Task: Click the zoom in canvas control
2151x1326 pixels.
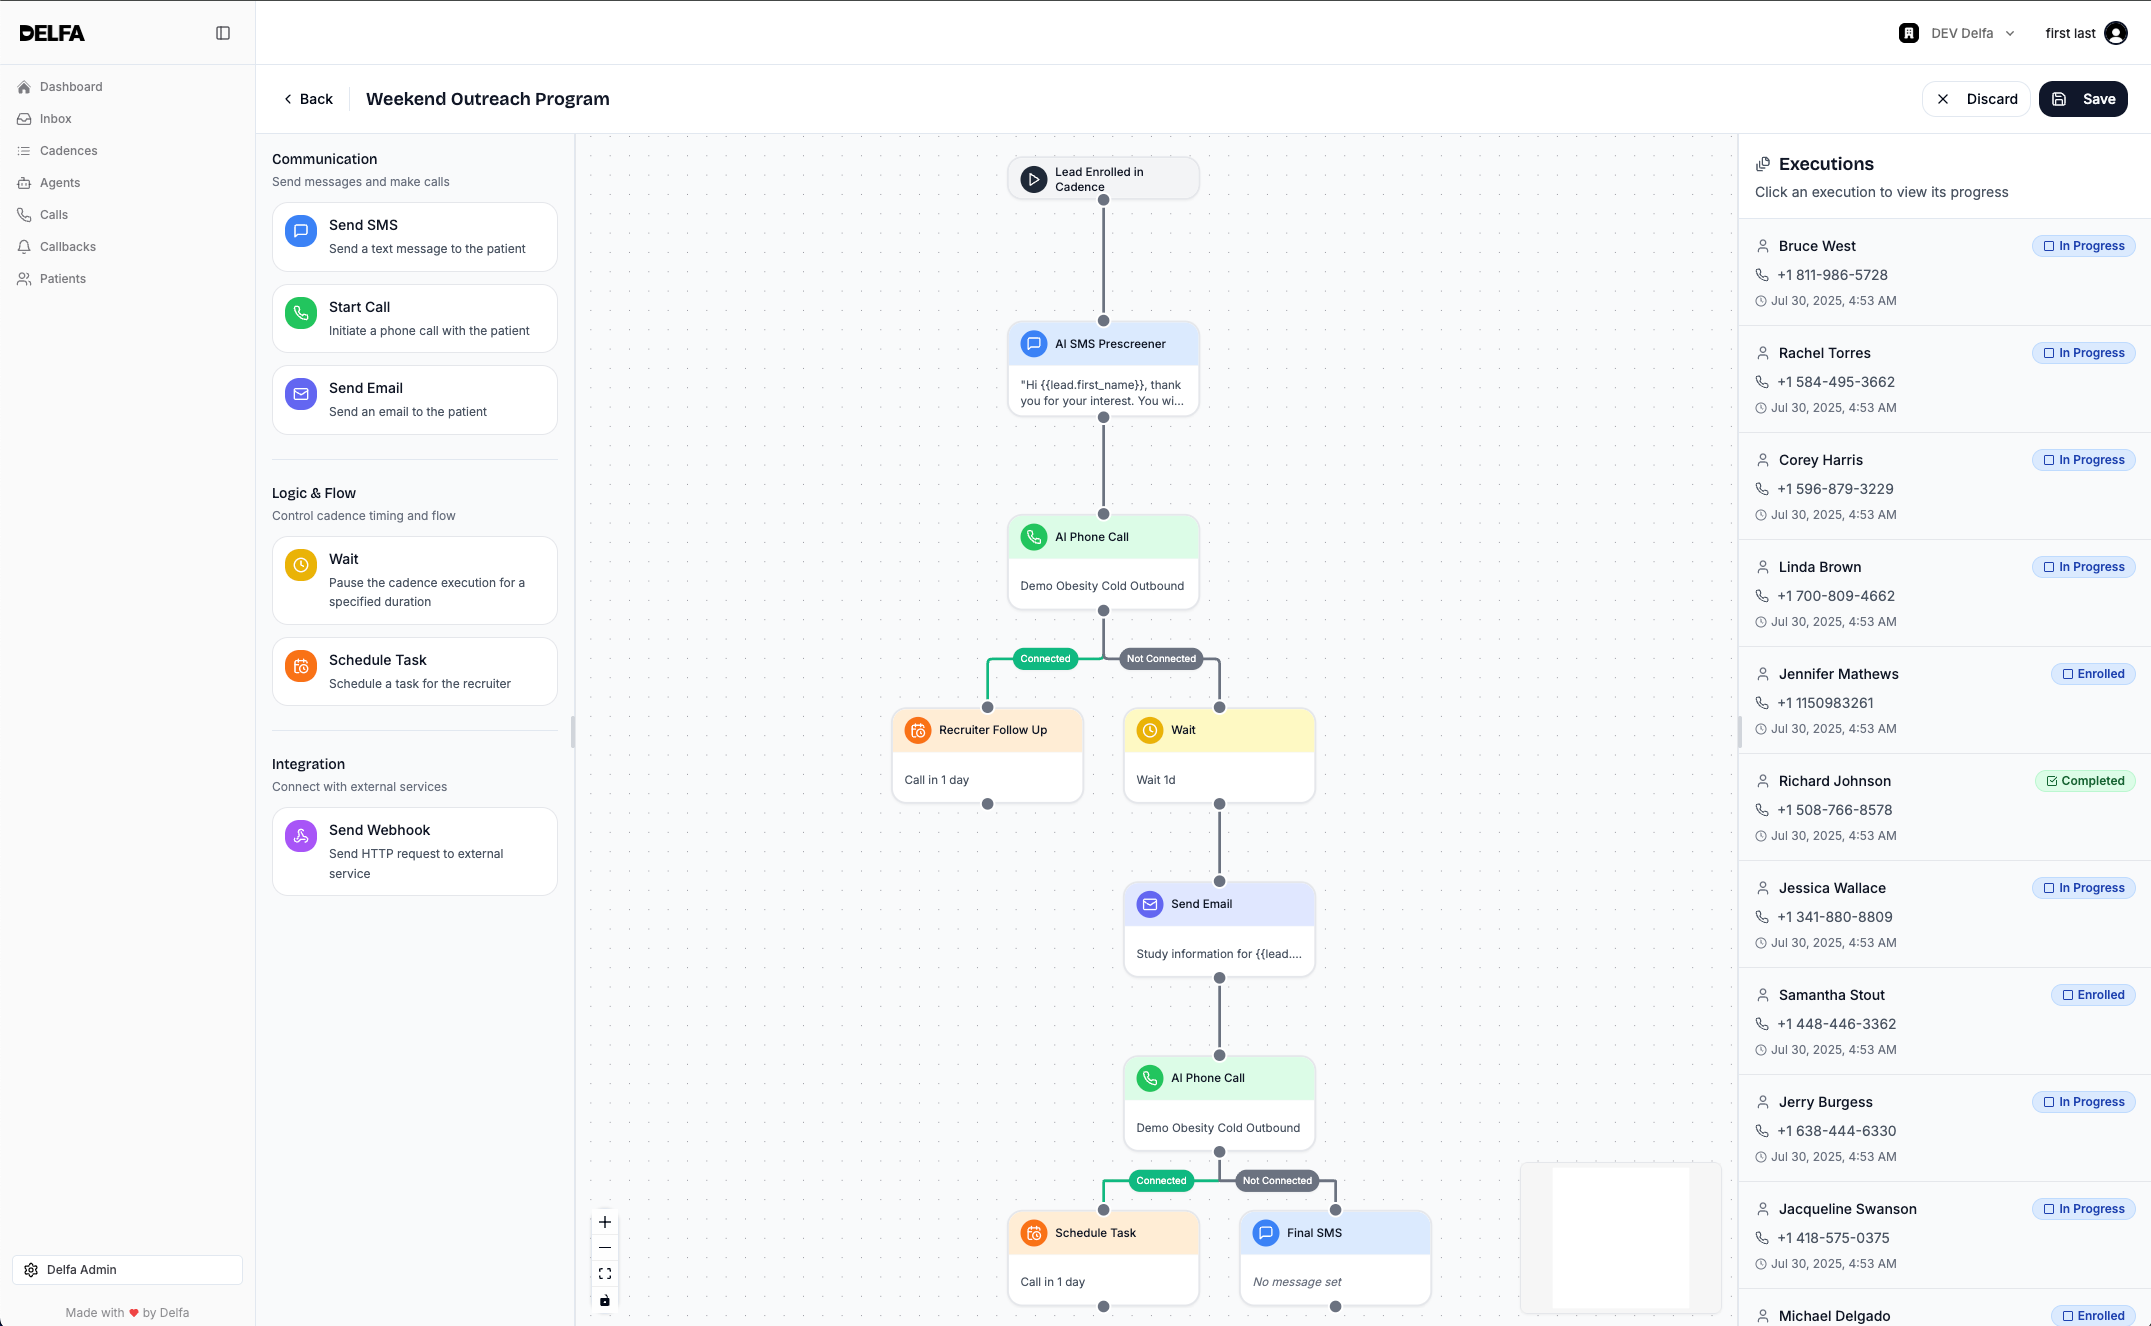Action: [605, 1222]
